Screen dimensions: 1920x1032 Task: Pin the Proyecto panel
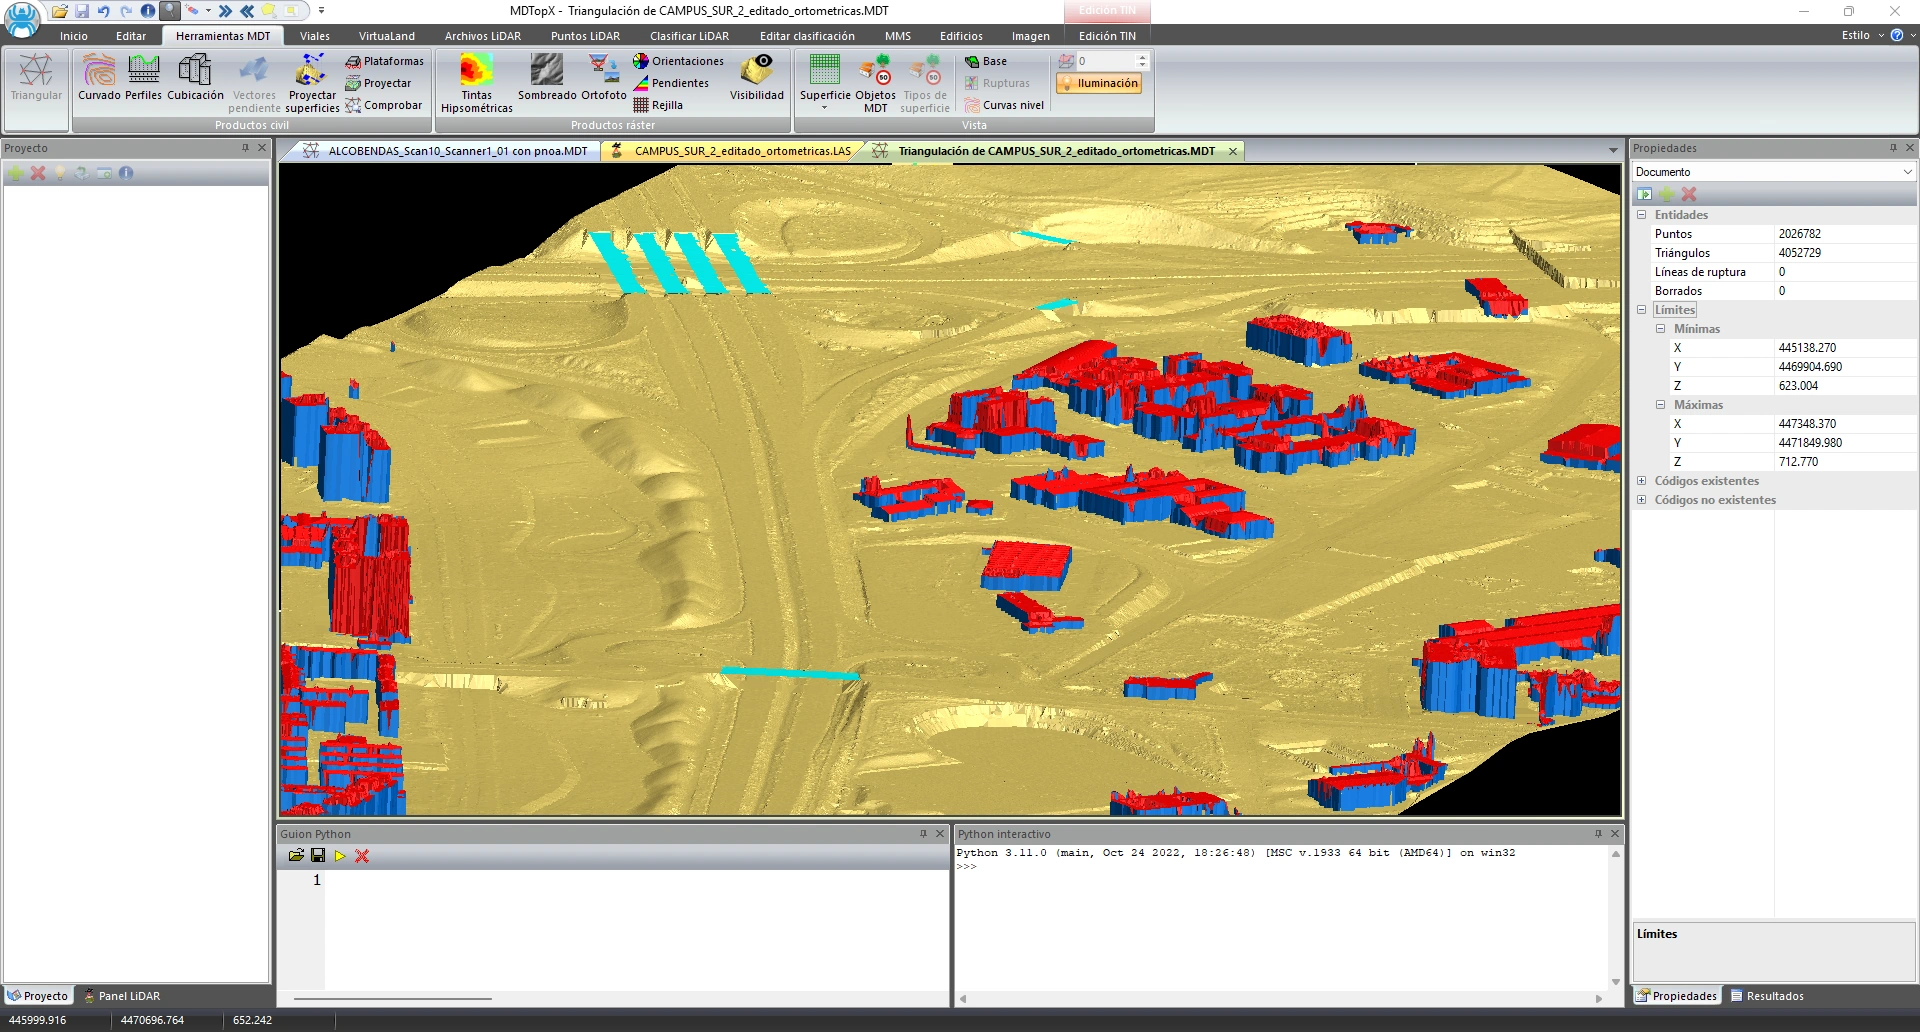click(x=245, y=148)
